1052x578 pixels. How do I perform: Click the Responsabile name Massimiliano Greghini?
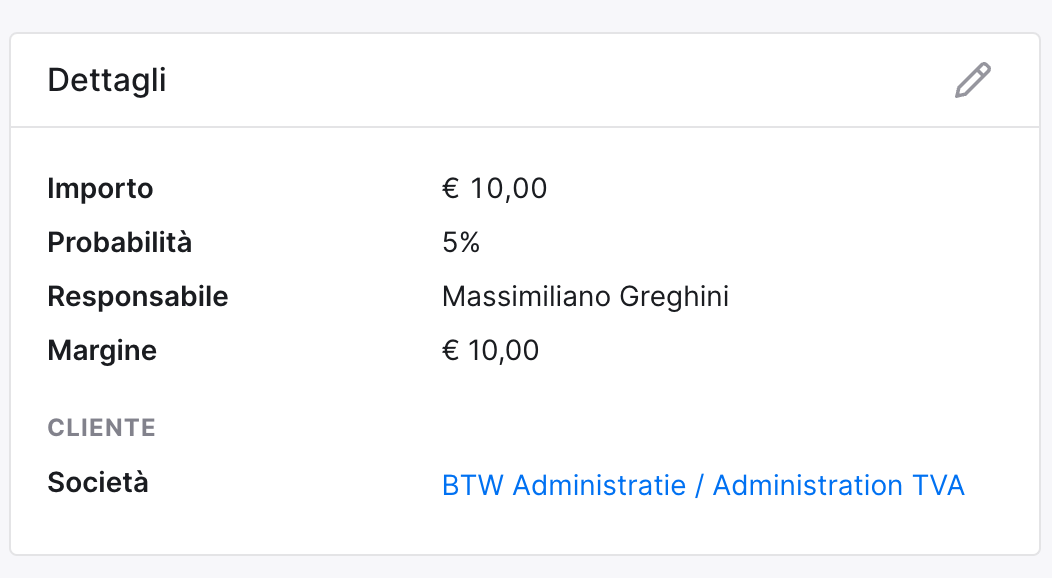click(x=586, y=296)
